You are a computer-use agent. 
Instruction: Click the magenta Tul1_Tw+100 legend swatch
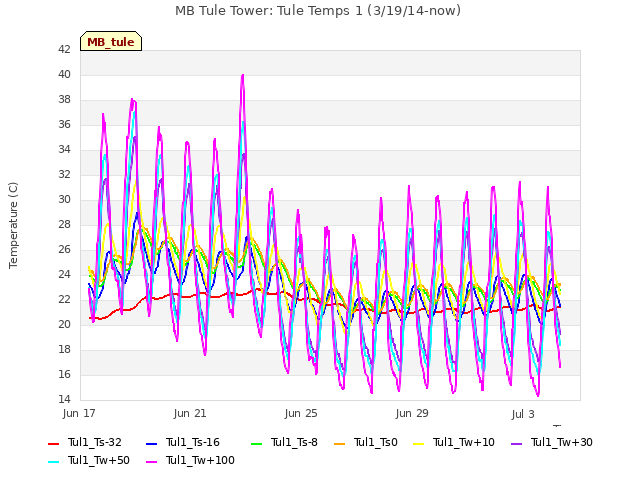[151, 461]
